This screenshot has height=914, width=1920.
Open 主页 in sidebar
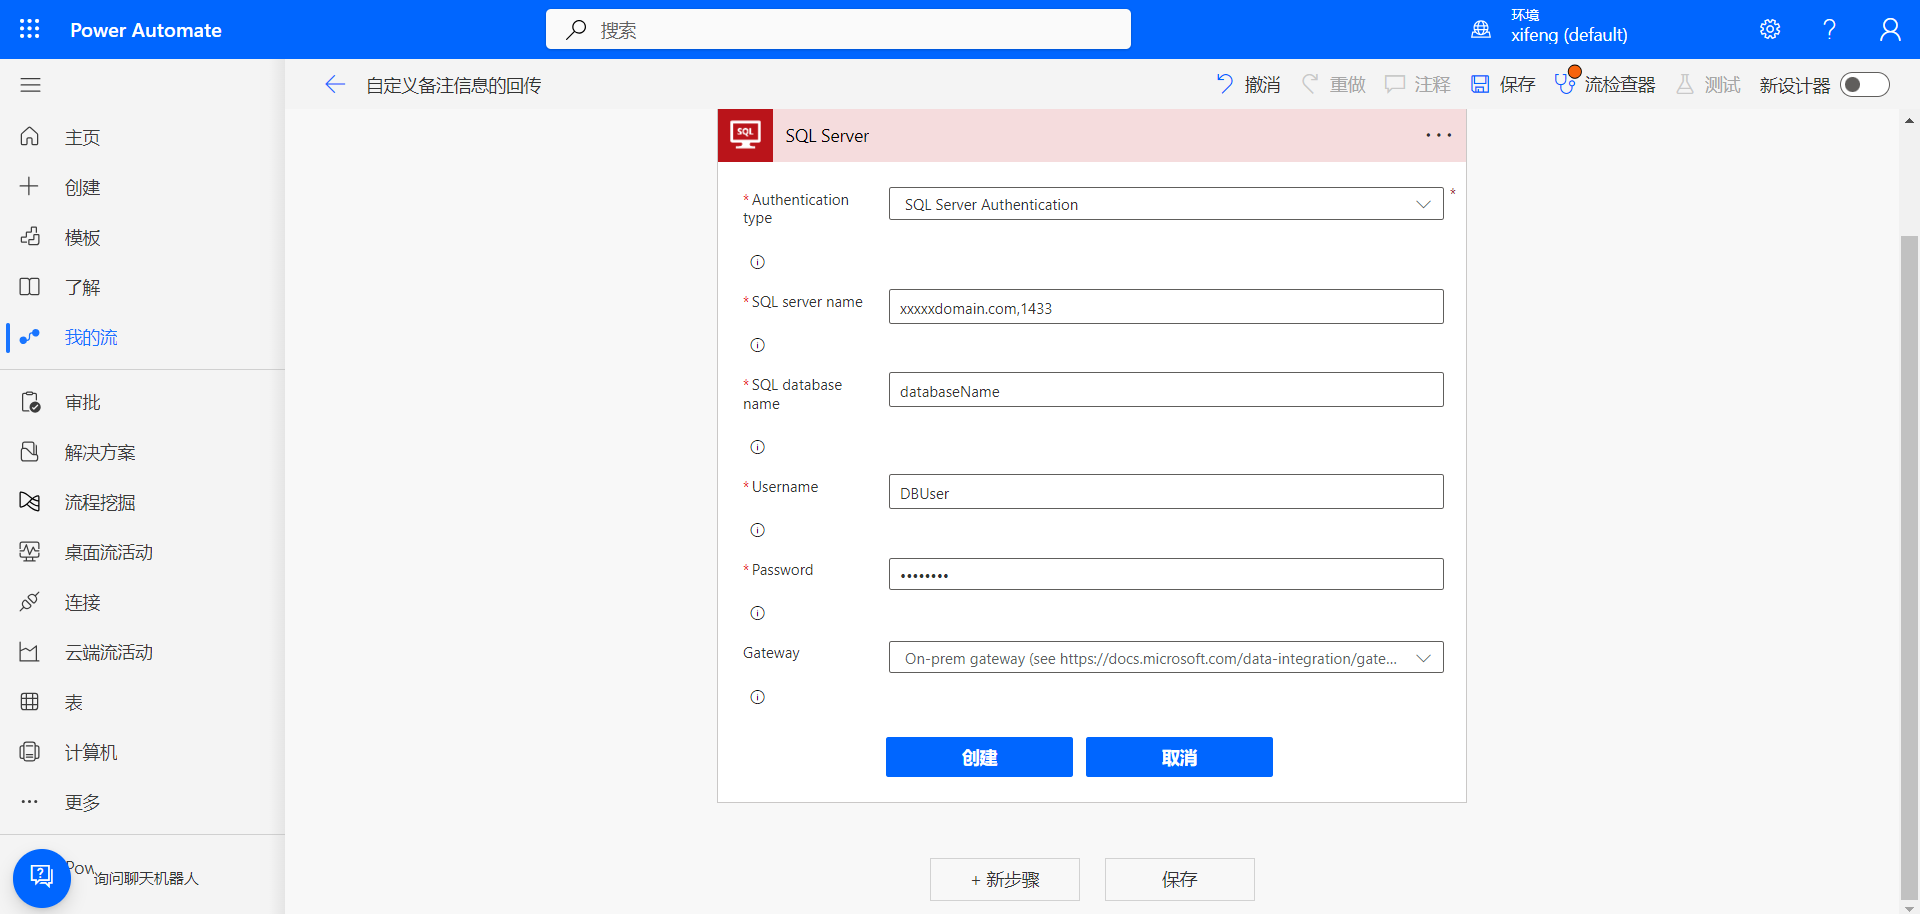[142, 137]
